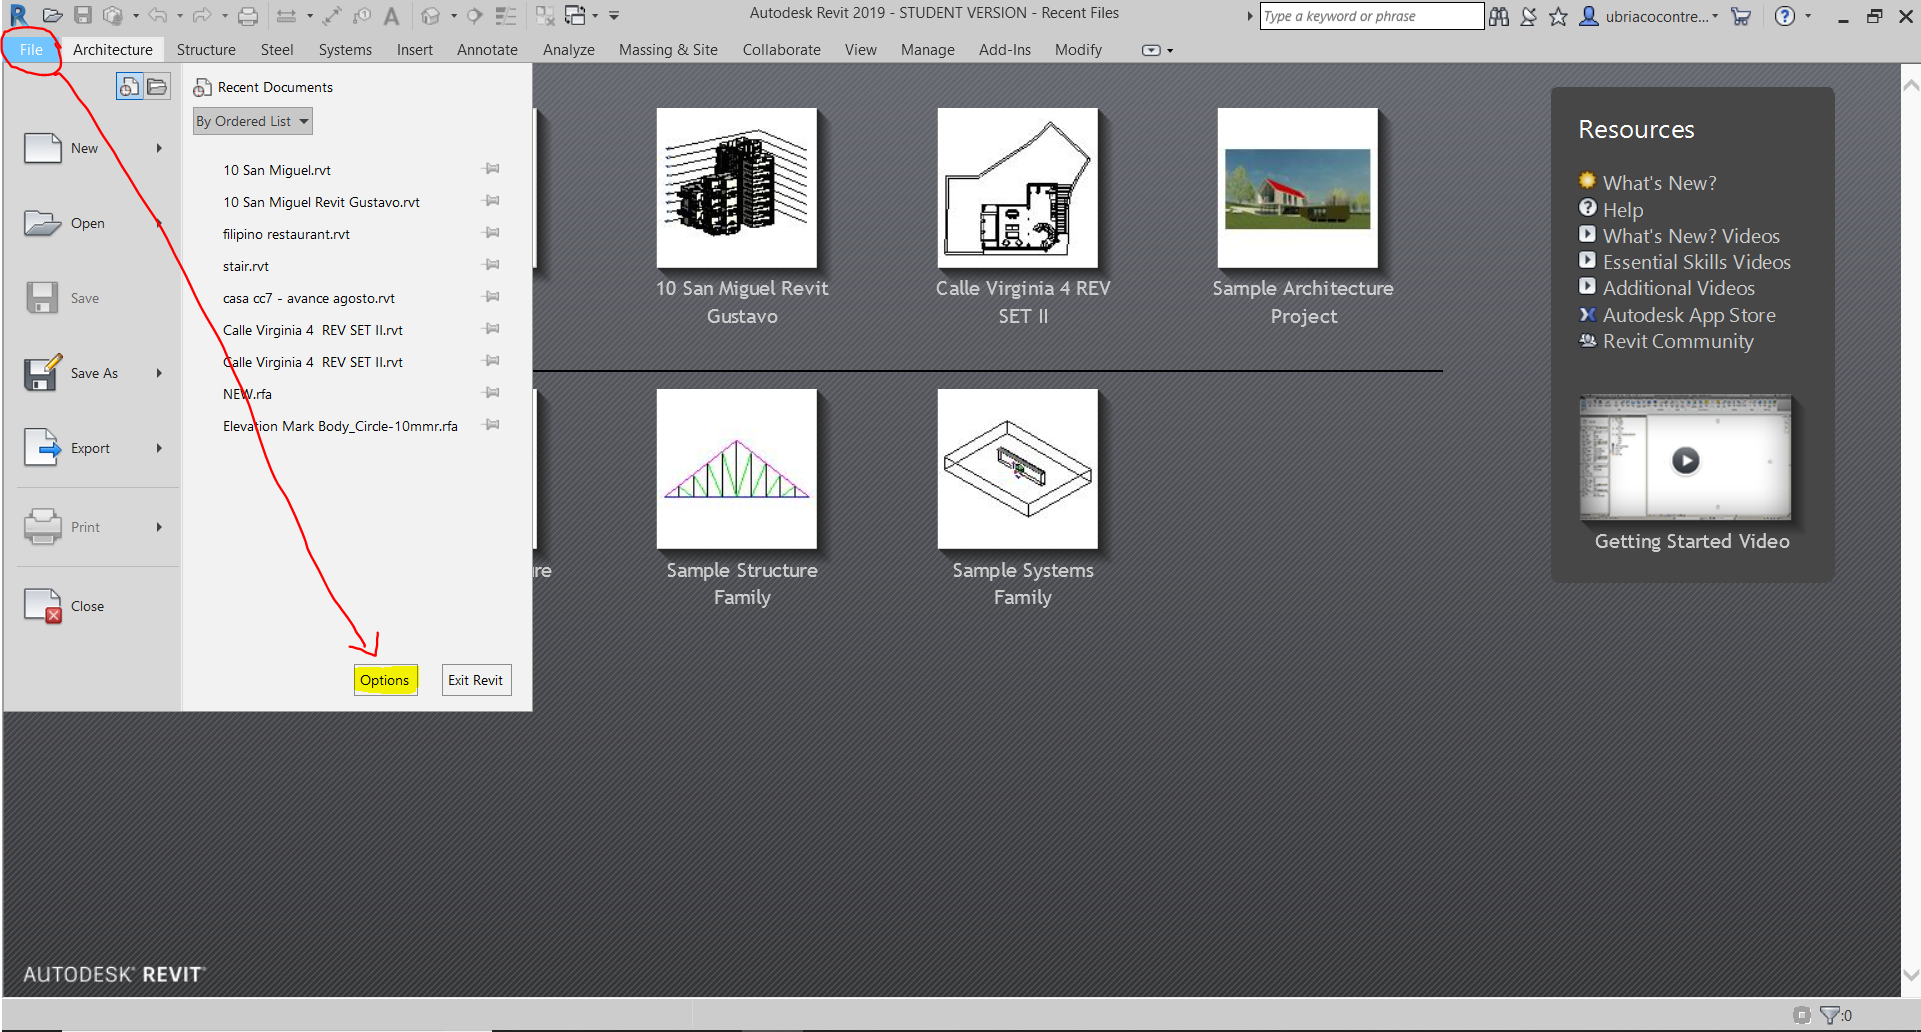Pin filipino restaurant.rvt to recent list
This screenshot has width=1921, height=1032.
(492, 233)
